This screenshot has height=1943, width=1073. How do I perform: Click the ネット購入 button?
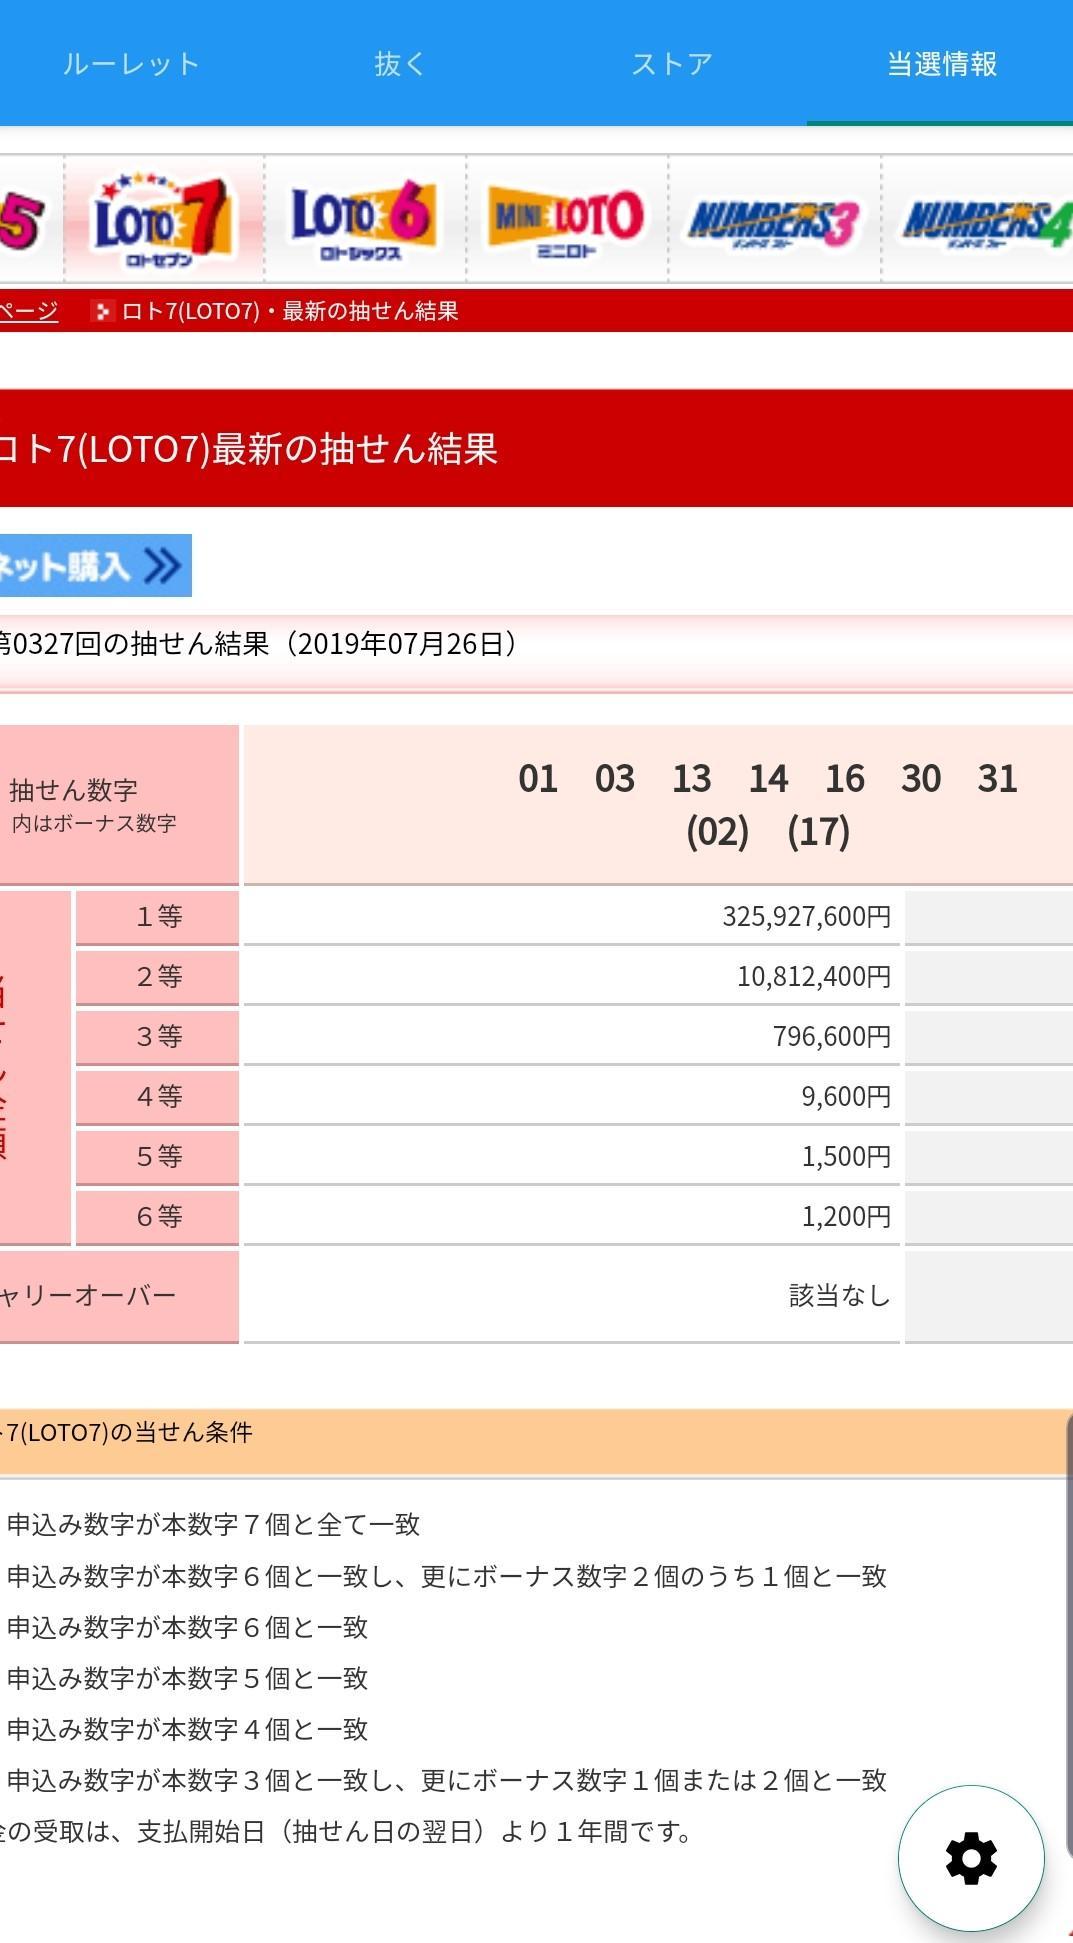click(95, 566)
